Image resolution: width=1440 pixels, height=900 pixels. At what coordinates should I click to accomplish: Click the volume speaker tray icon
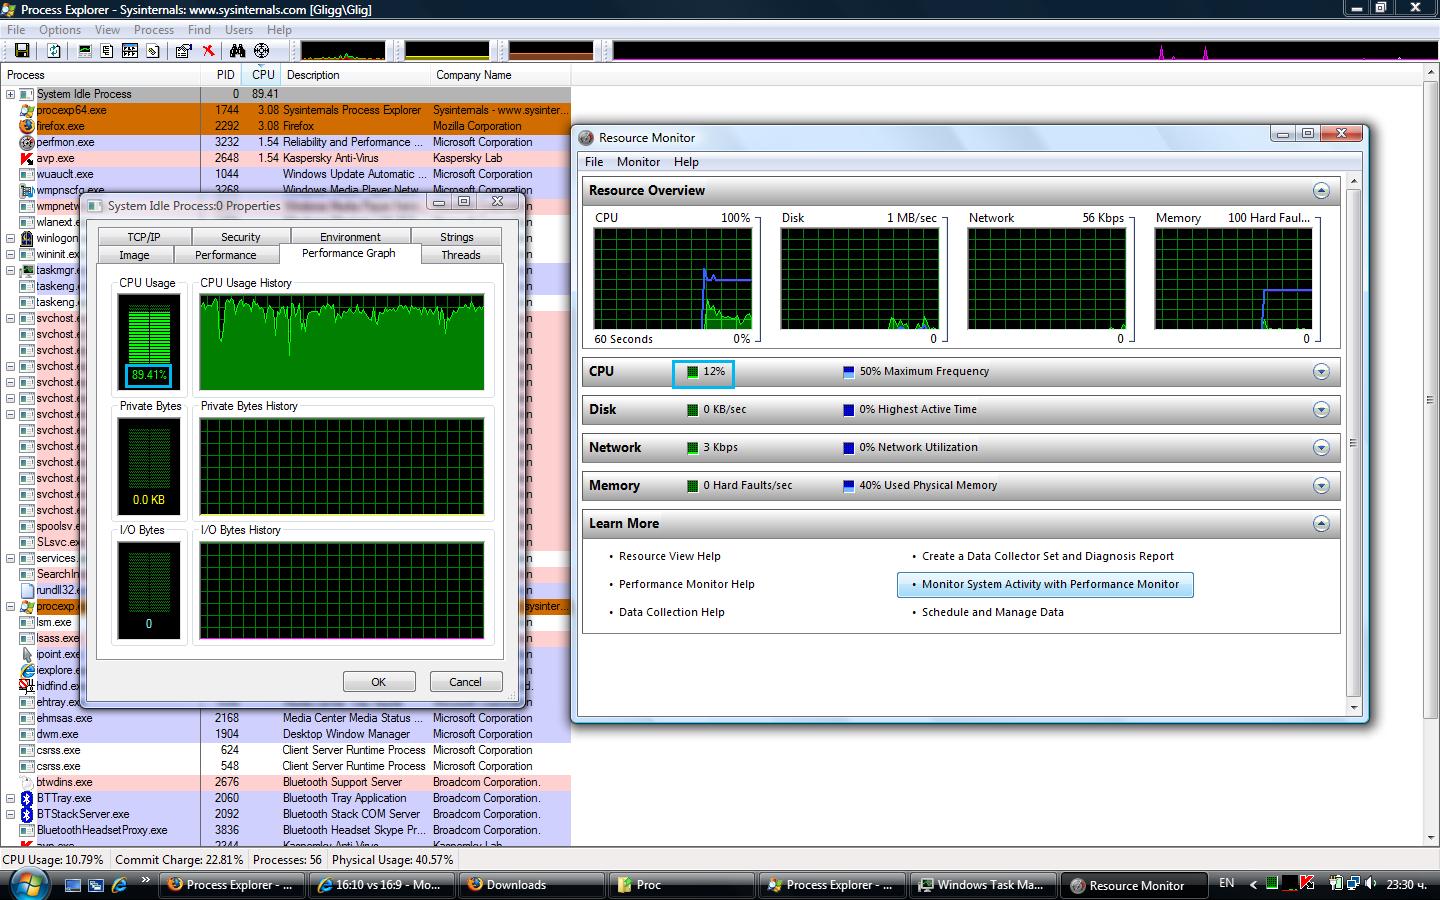coord(1371,883)
